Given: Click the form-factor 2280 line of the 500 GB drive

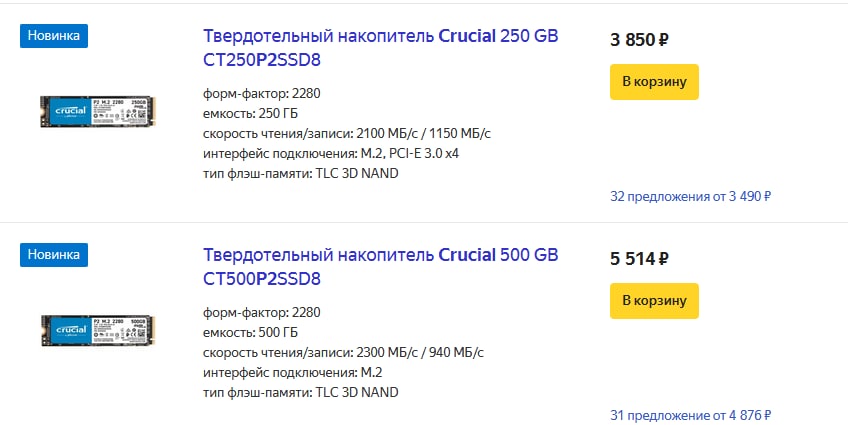Looking at the screenshot, I should (x=262, y=313).
